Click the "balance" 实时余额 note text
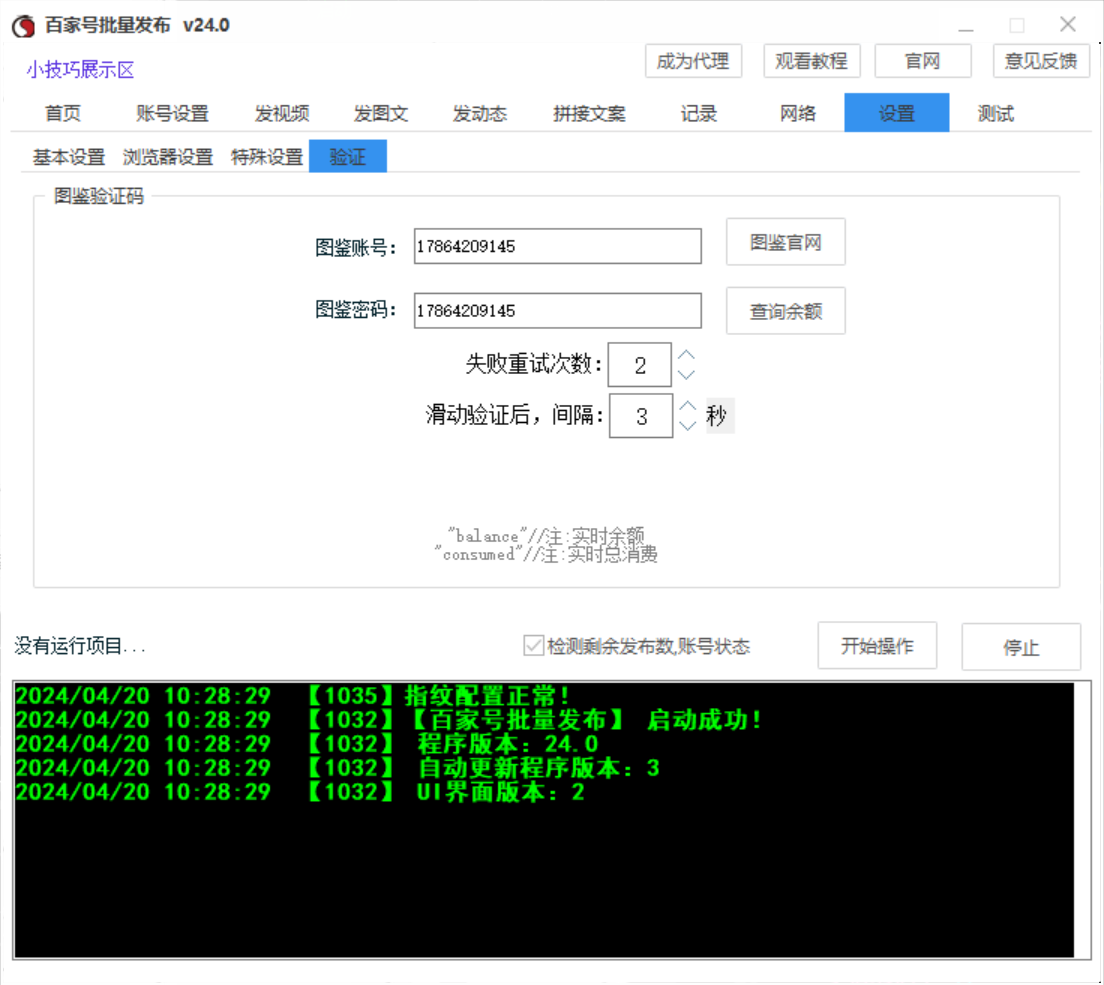This screenshot has width=1104, height=985. [546, 536]
